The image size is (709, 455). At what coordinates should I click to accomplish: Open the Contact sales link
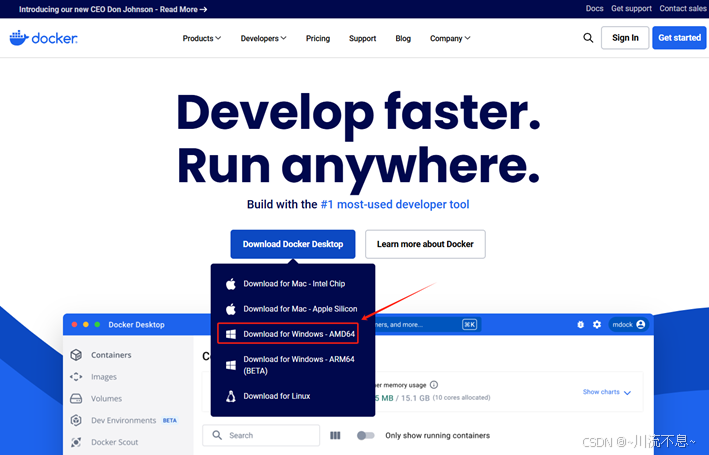tap(683, 8)
